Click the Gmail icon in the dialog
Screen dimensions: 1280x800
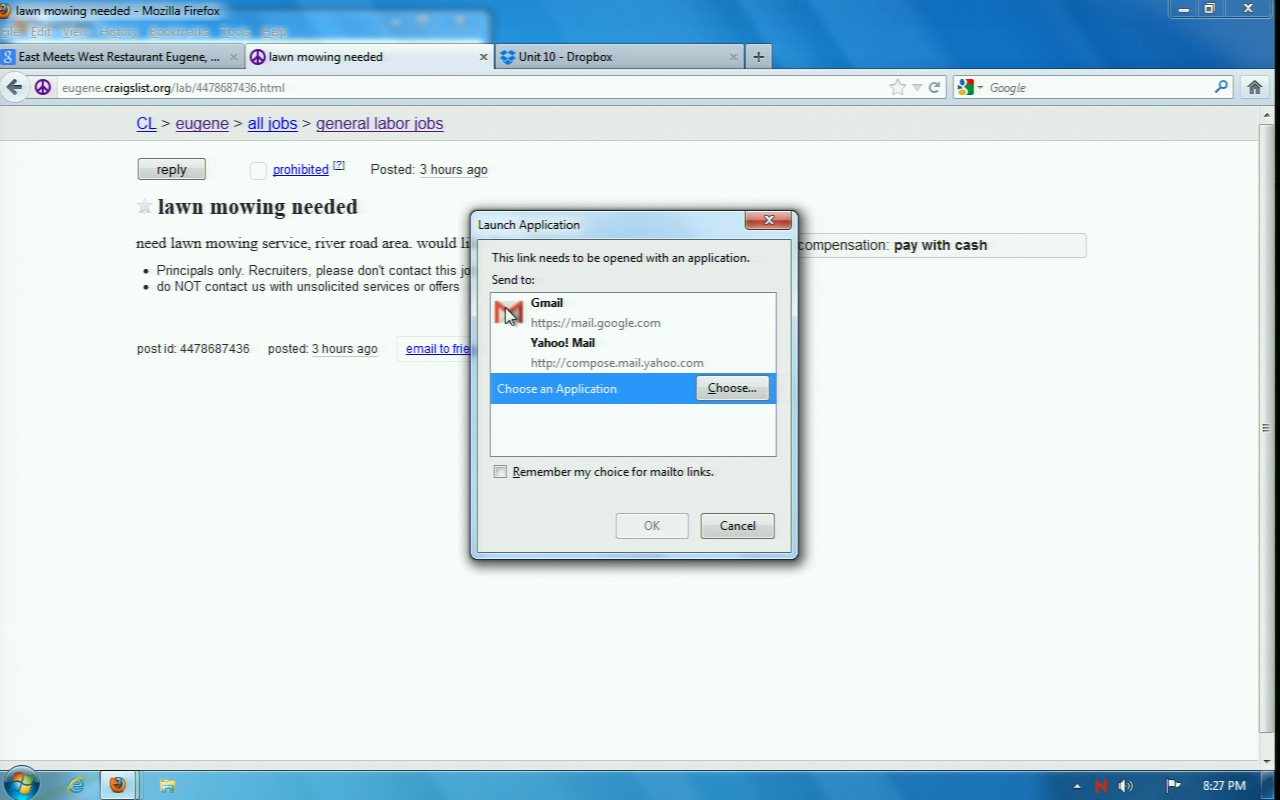pos(509,313)
